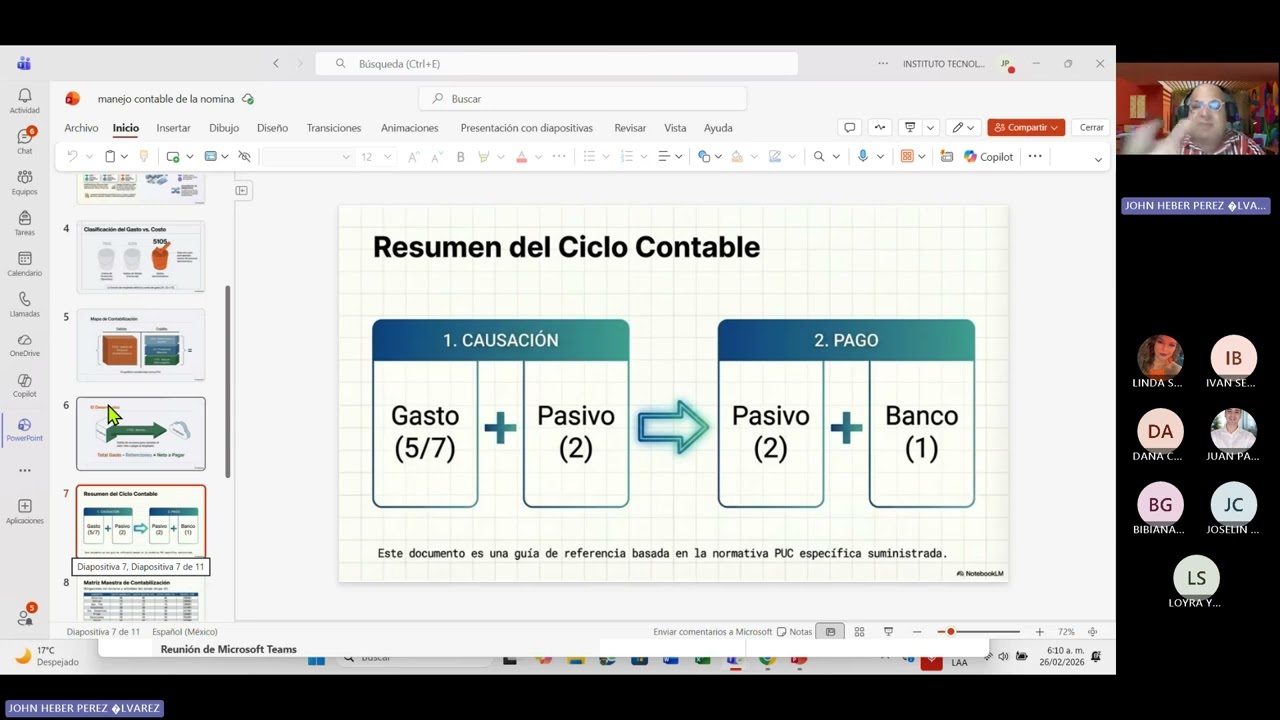Switch to the Diseño tab

coord(272,128)
